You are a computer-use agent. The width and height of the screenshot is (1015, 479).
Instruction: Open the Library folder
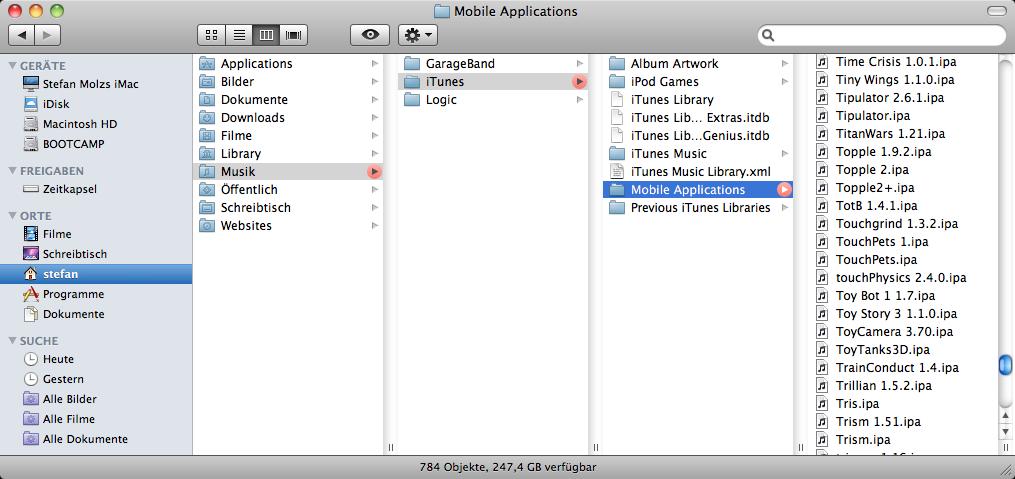tap(289, 153)
